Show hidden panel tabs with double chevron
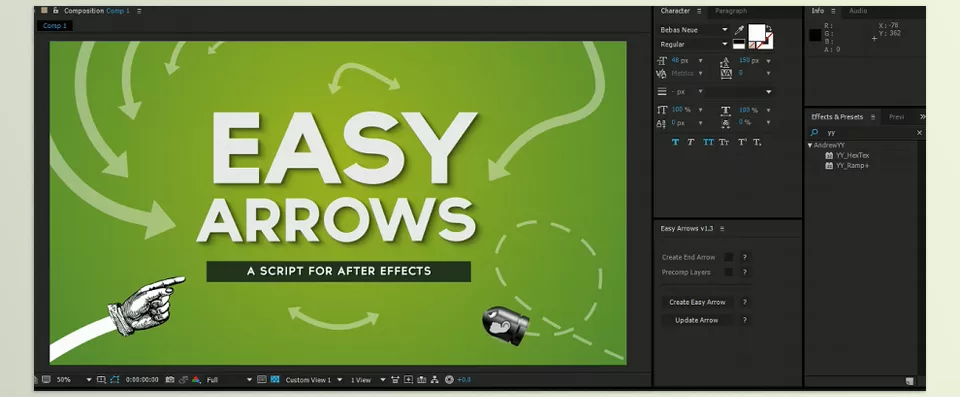Image resolution: width=960 pixels, height=397 pixels. coord(922,117)
